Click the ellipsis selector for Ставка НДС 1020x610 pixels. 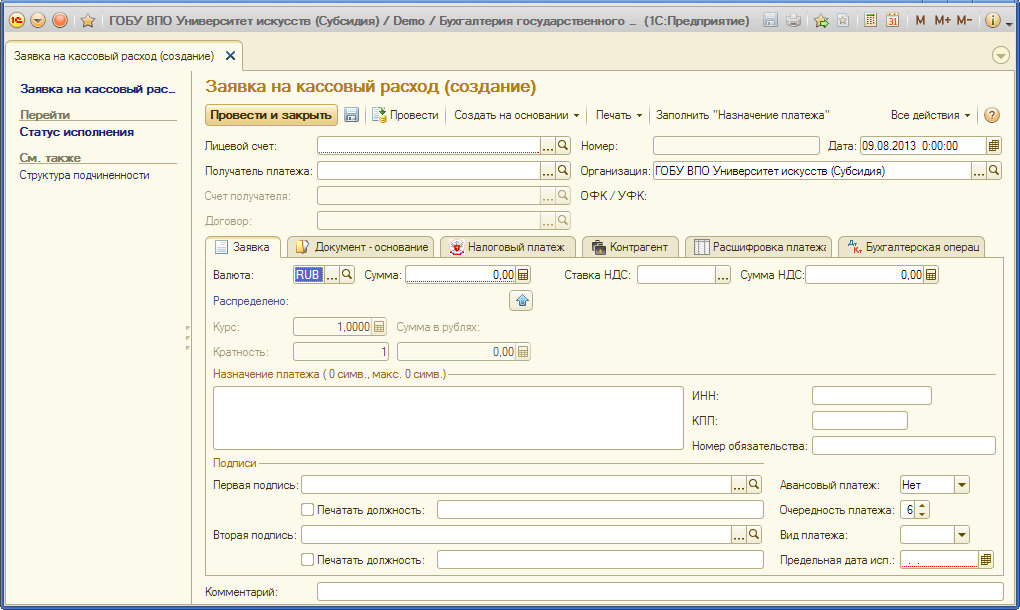coord(723,274)
